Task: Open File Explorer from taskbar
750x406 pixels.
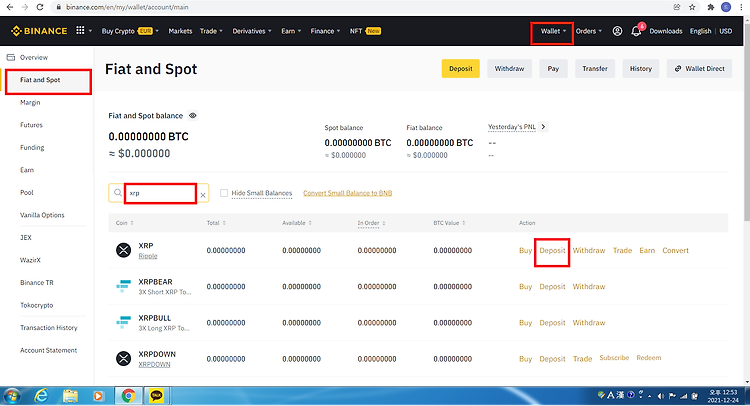Action: (x=70, y=396)
